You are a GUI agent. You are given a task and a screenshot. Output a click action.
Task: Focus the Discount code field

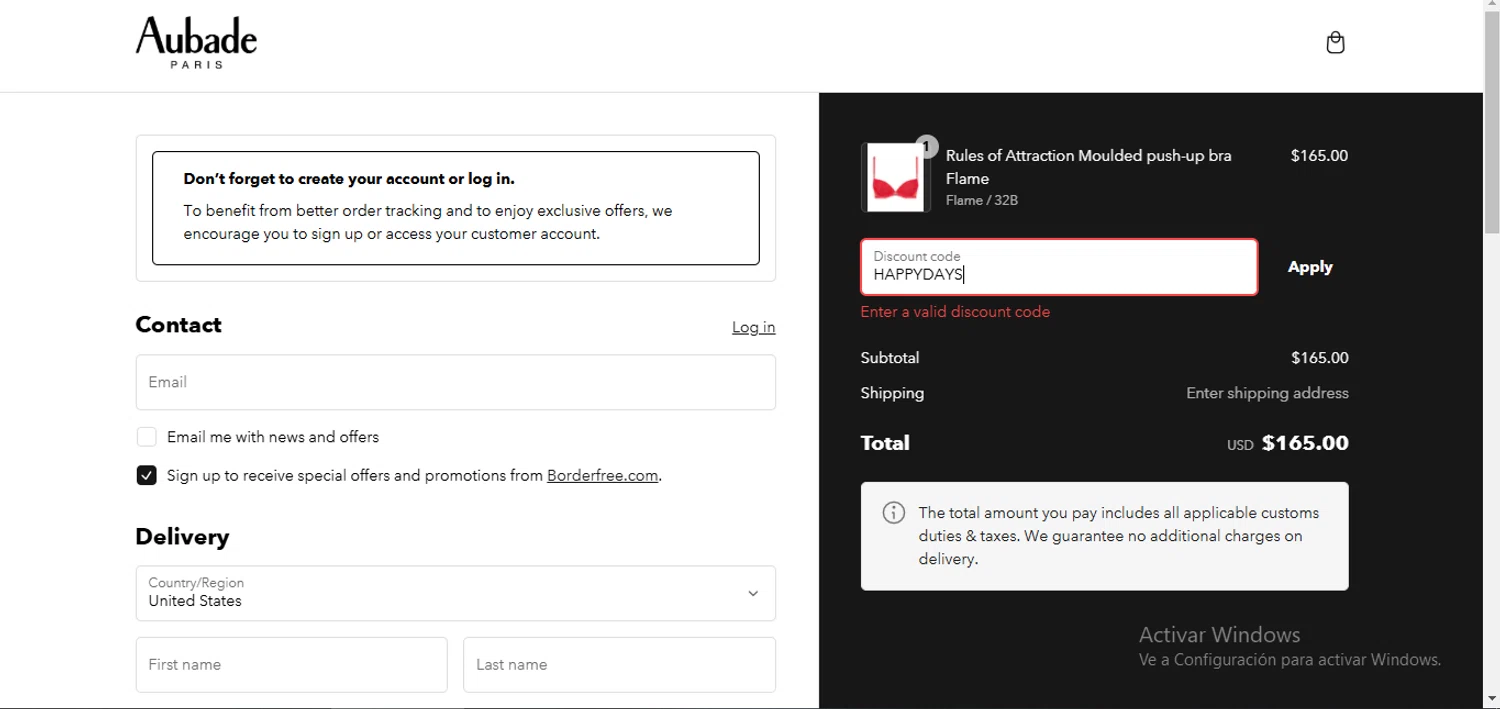point(1059,267)
